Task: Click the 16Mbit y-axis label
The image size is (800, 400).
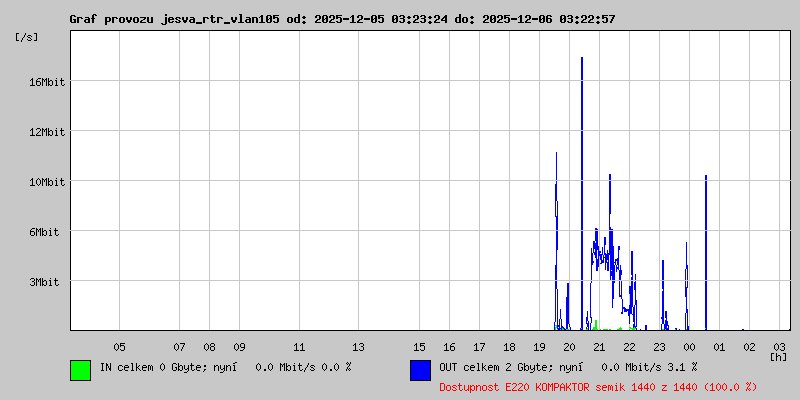Action: (x=46, y=82)
